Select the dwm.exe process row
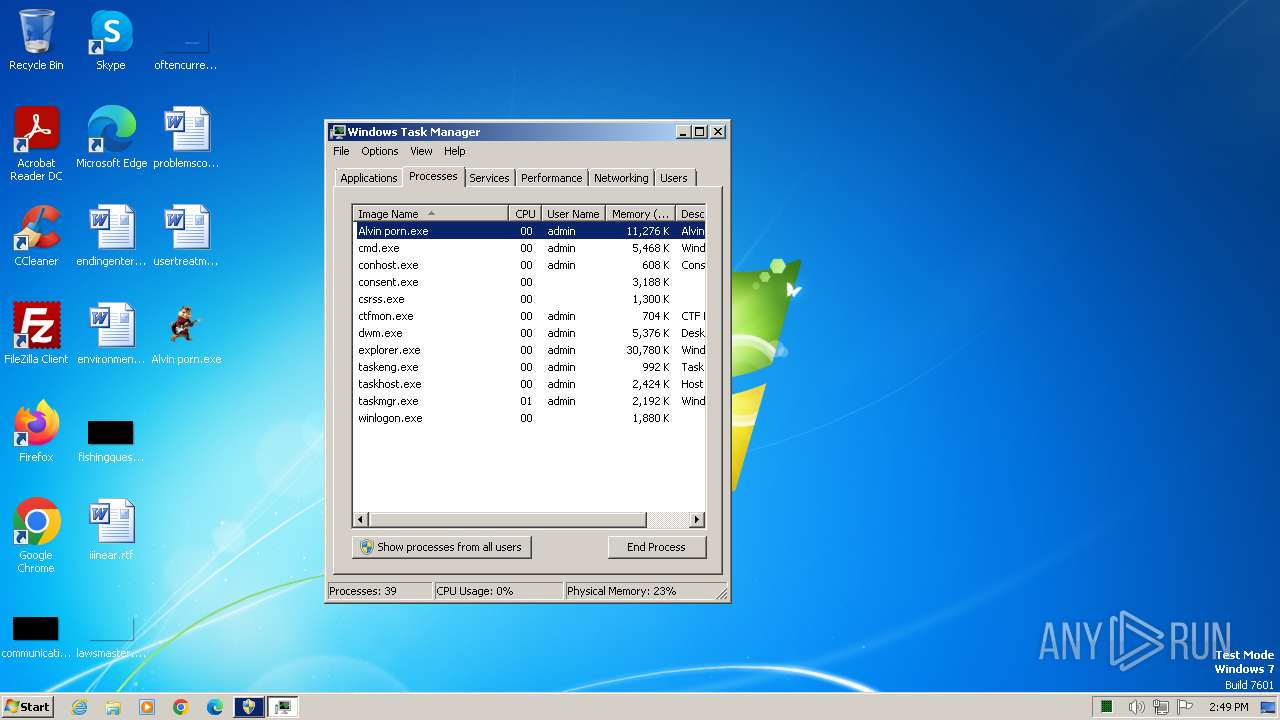This screenshot has width=1280, height=720. (x=530, y=333)
